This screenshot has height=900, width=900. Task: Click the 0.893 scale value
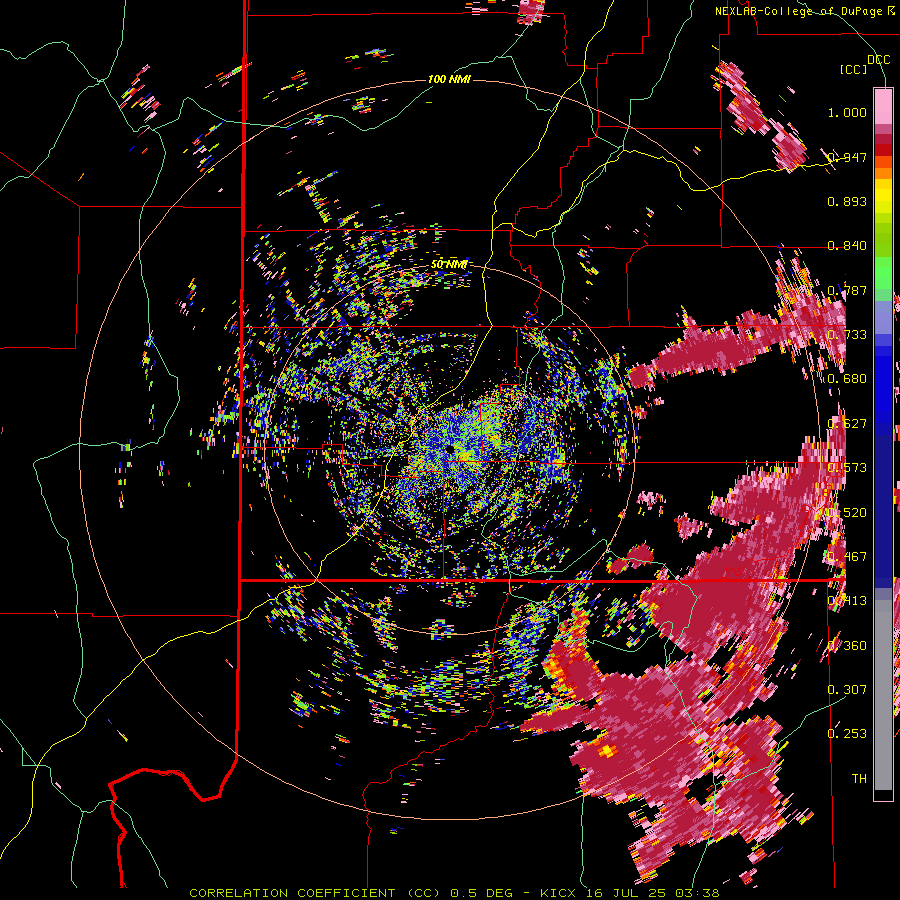[847, 201]
